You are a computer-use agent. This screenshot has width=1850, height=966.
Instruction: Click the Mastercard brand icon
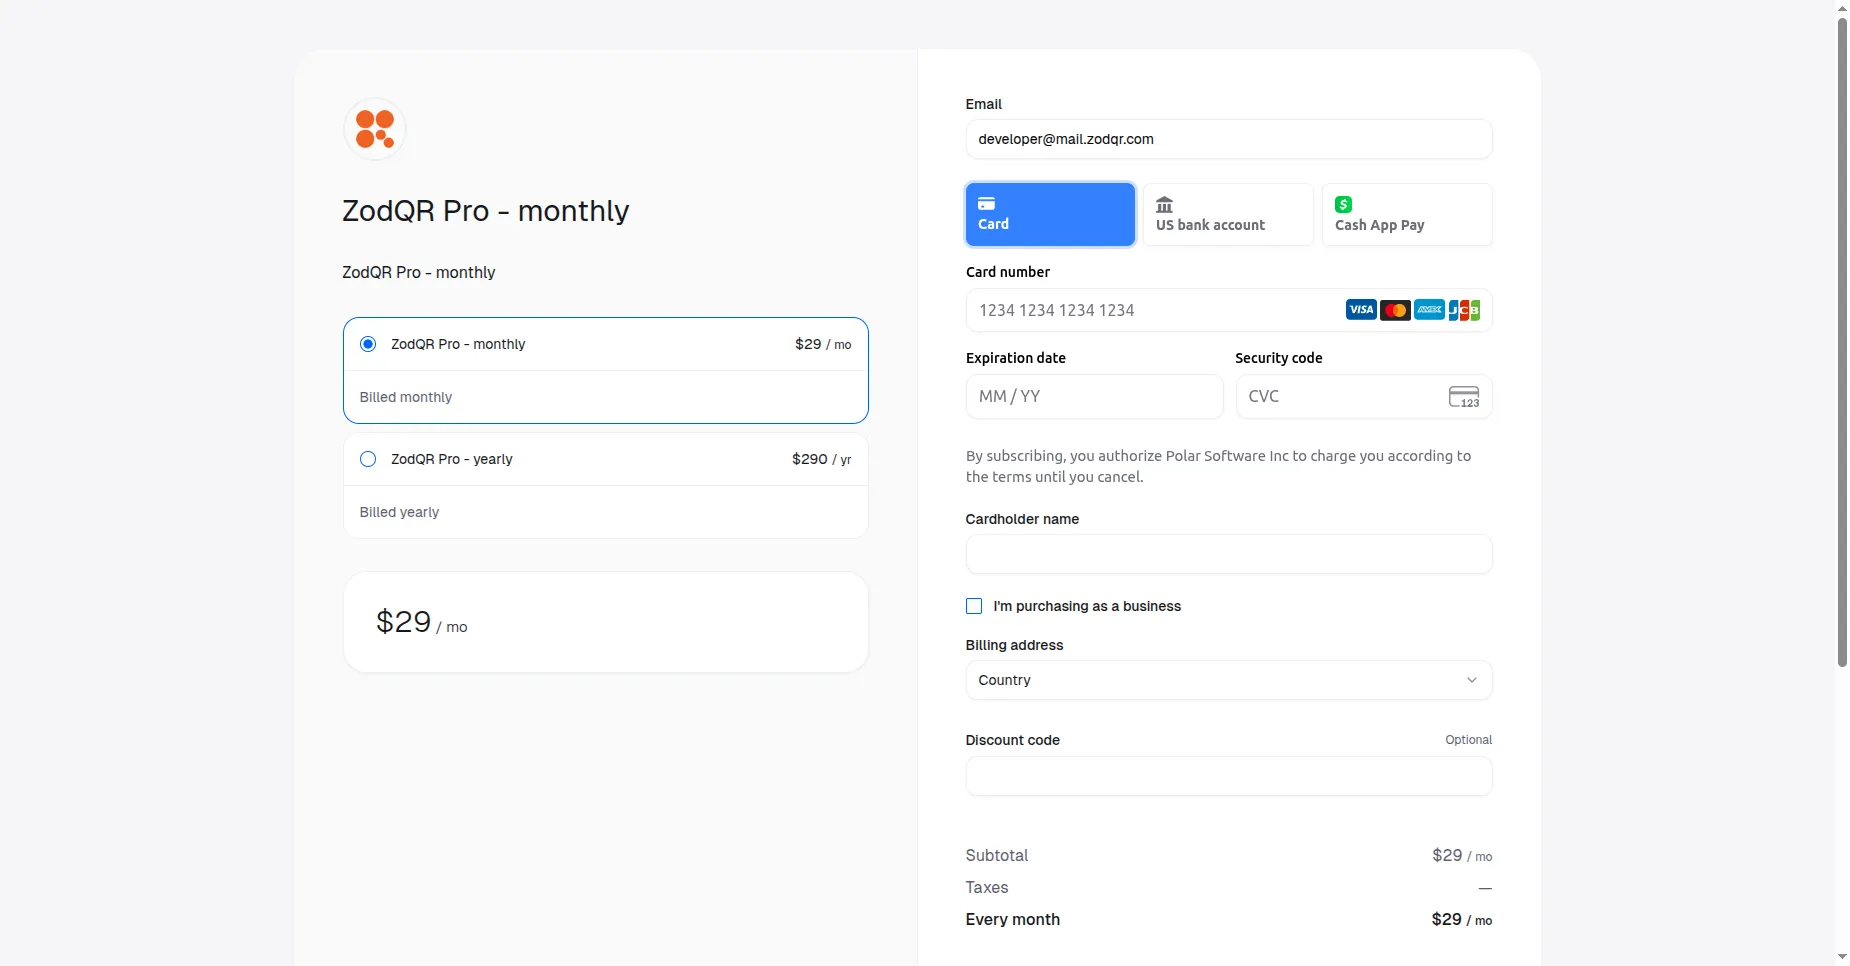tap(1395, 310)
